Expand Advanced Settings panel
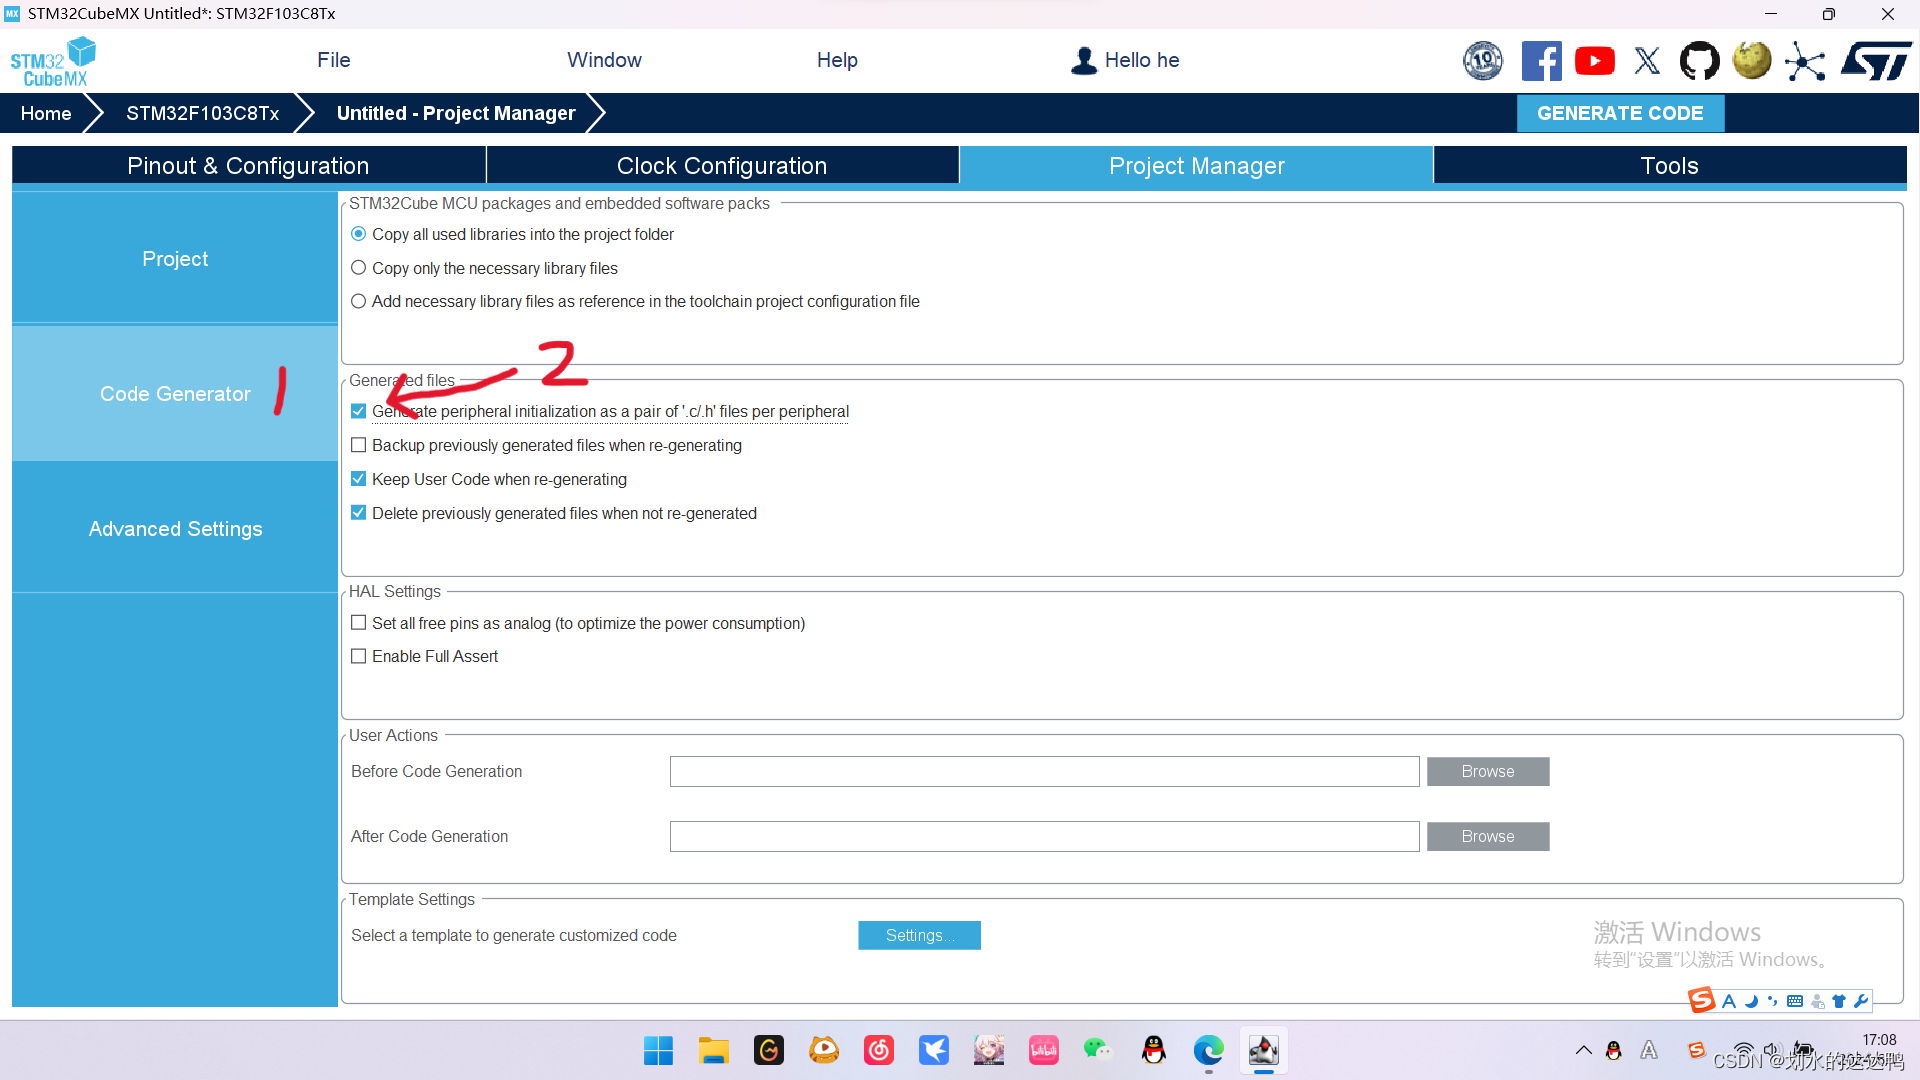 (175, 529)
